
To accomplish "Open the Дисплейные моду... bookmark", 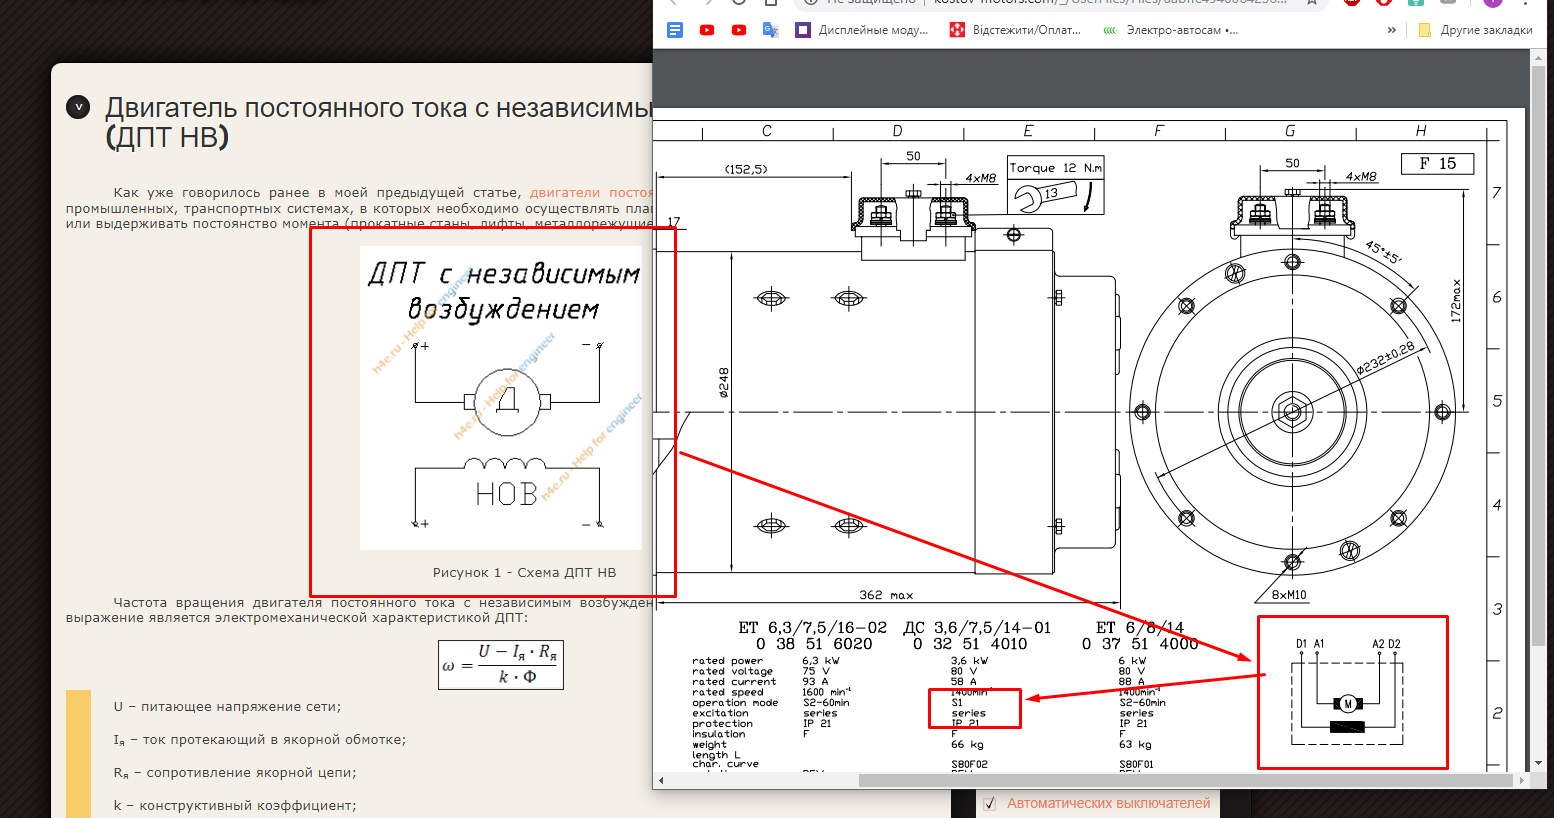I will point(862,30).
